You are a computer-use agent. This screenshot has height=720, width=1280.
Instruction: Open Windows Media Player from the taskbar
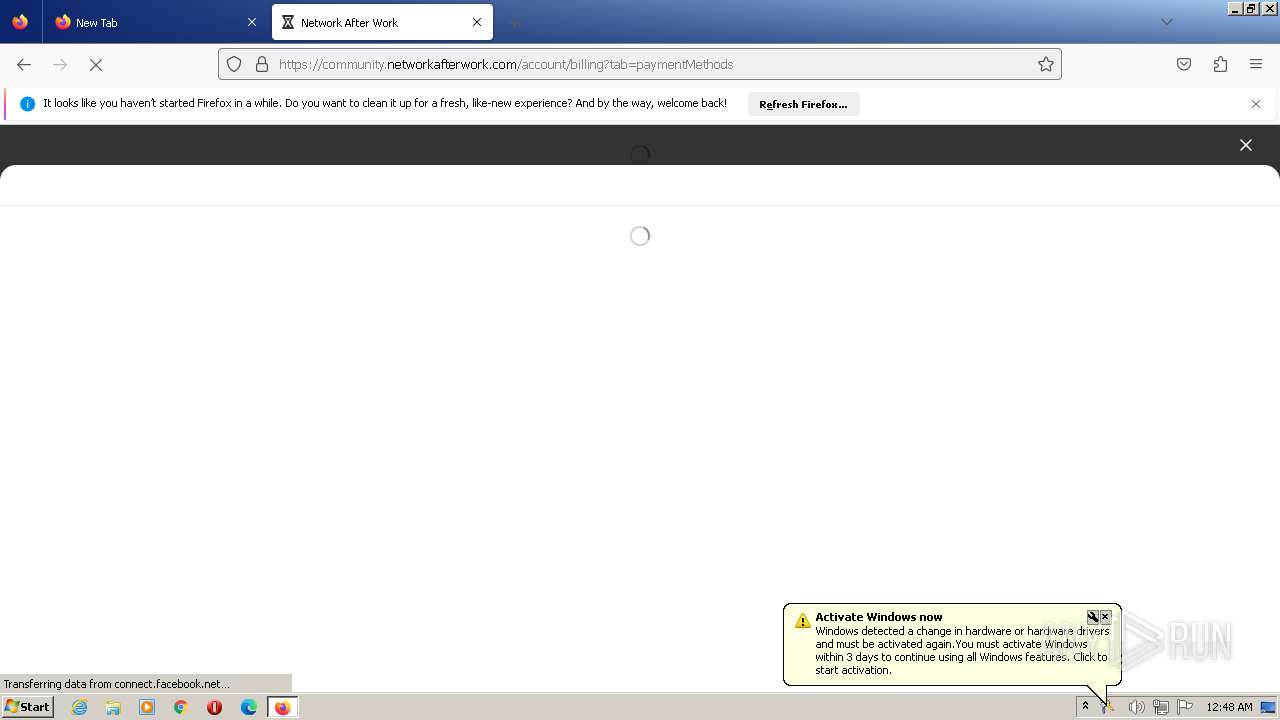[147, 707]
